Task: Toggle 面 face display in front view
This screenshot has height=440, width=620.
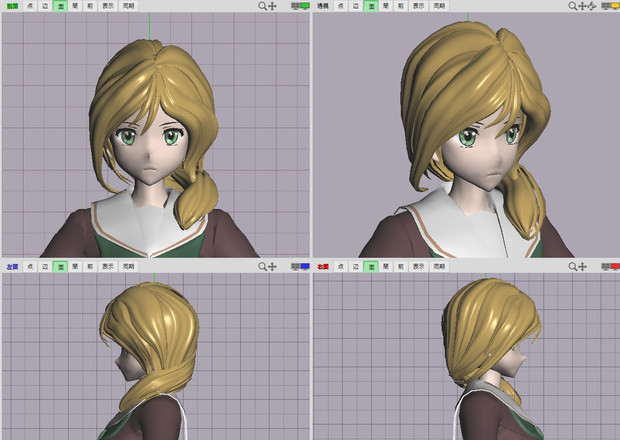Action: pos(60,6)
